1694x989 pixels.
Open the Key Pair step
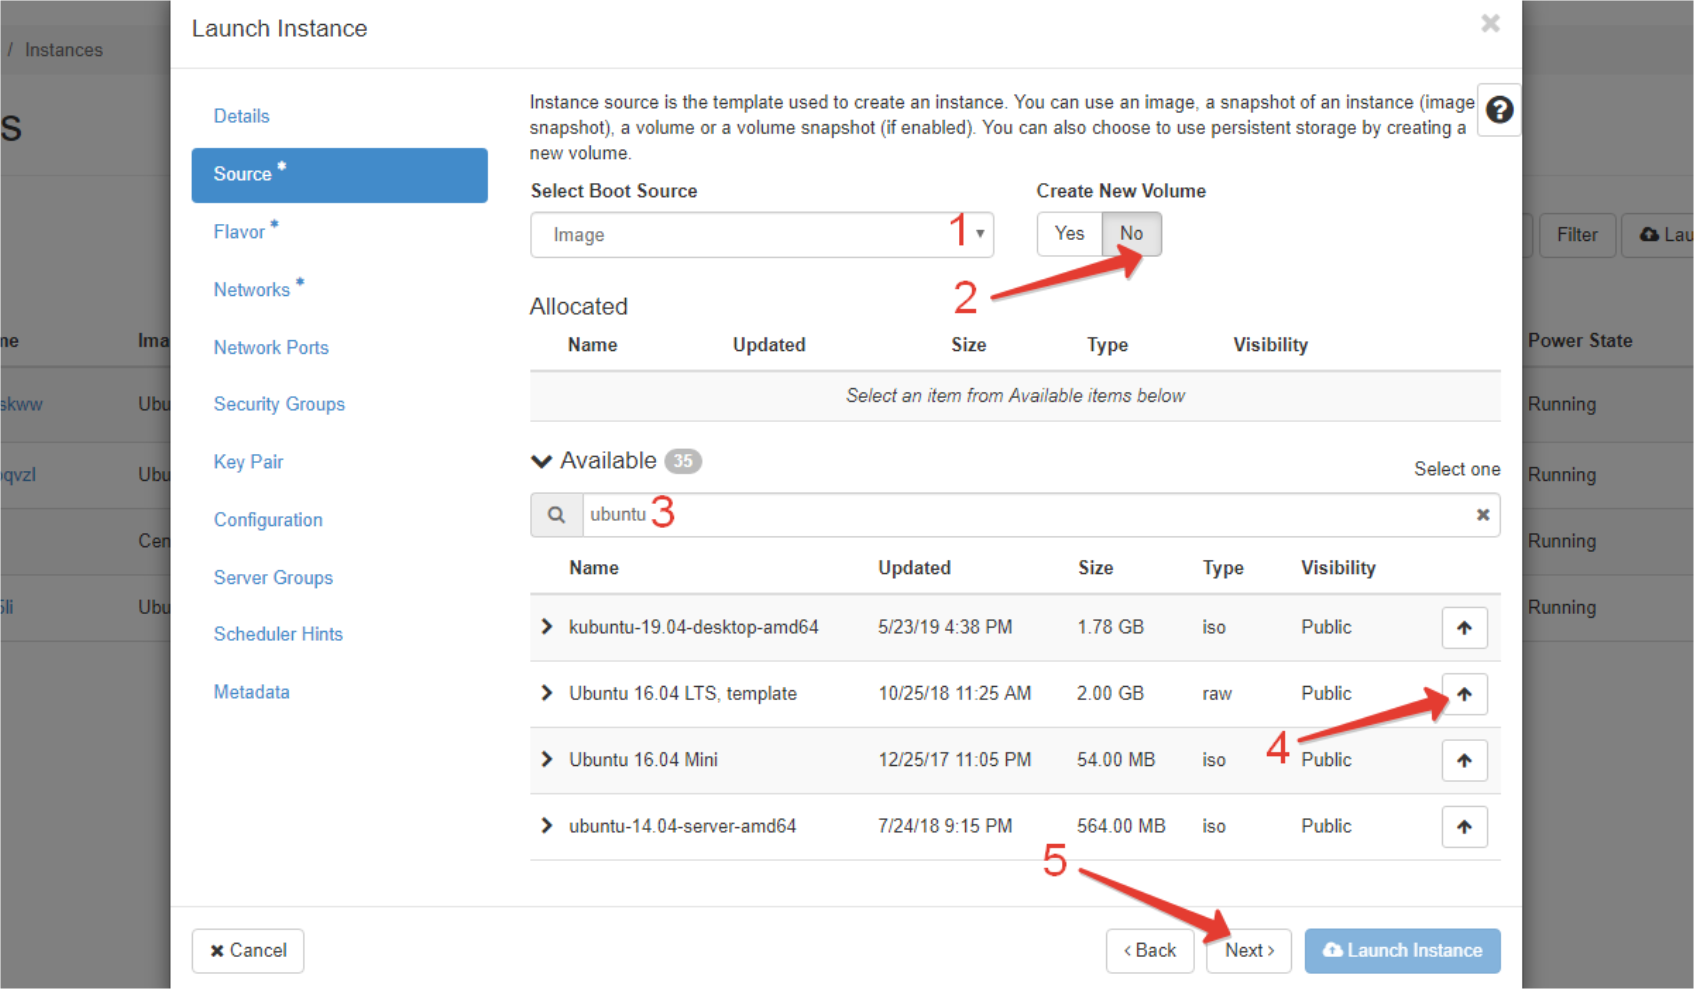click(x=248, y=462)
